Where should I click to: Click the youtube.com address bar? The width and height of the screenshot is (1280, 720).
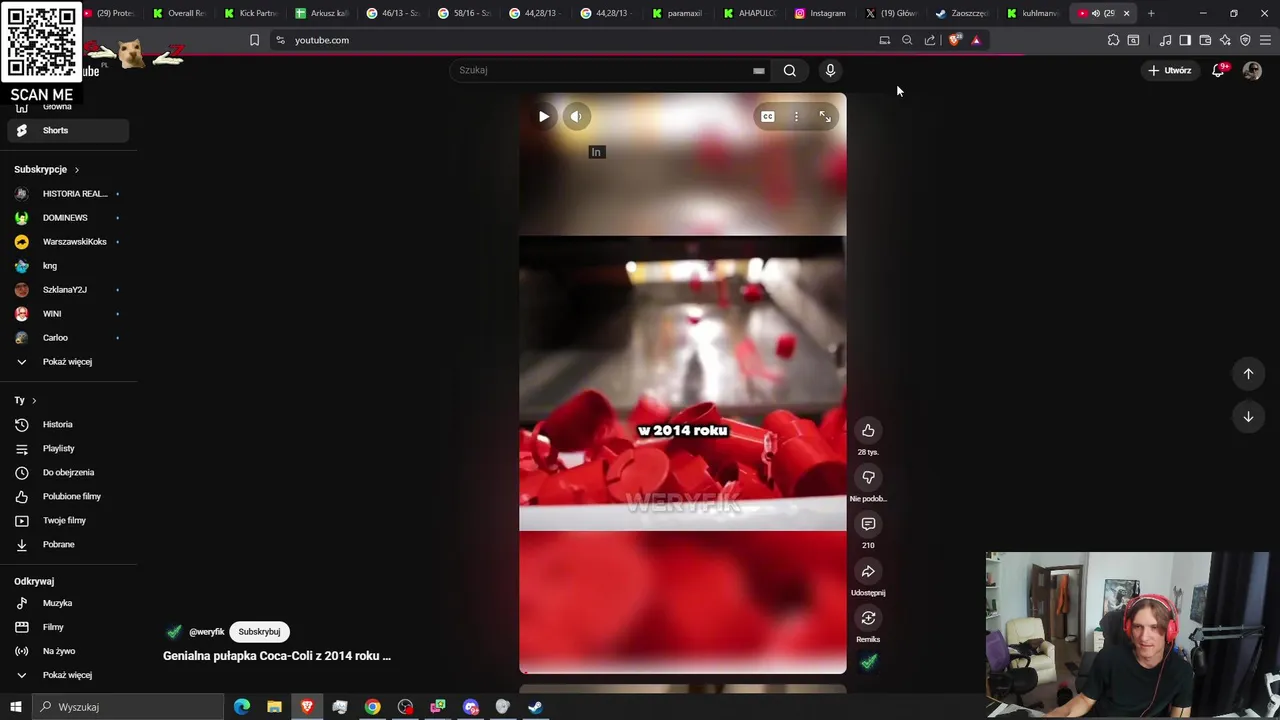pyautogui.click(x=570, y=40)
